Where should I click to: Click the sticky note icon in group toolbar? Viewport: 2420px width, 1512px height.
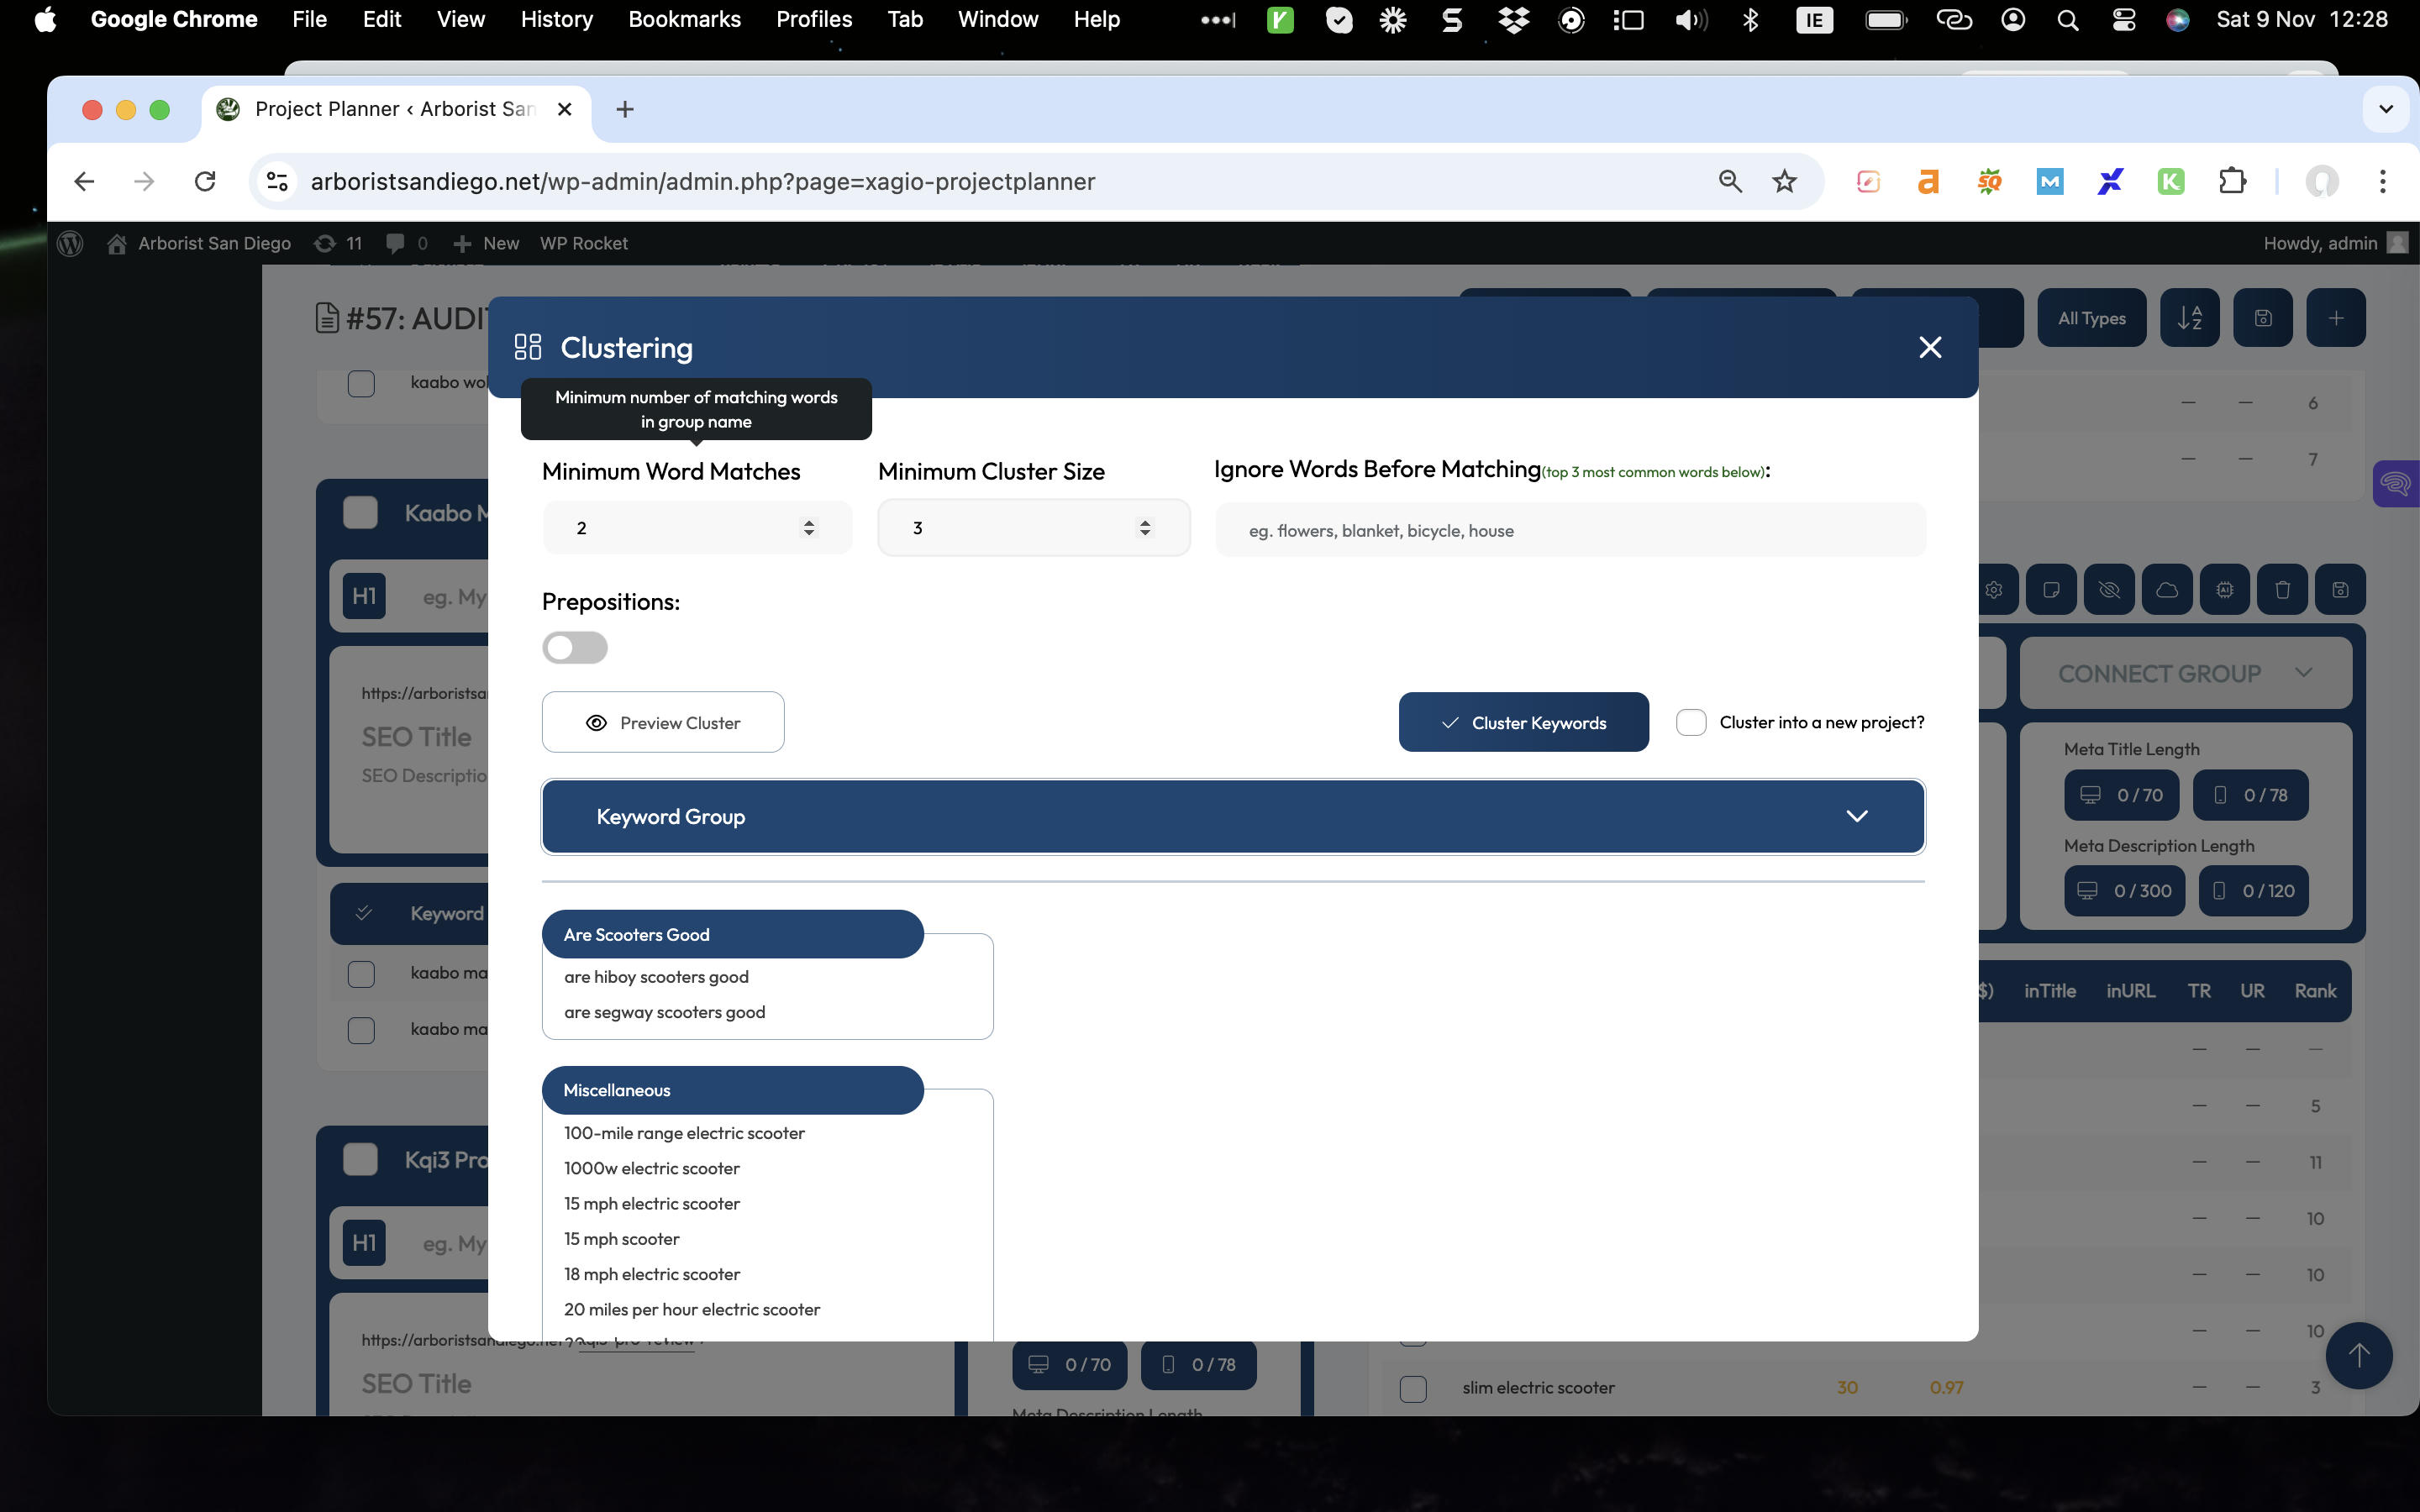pos(2051,590)
